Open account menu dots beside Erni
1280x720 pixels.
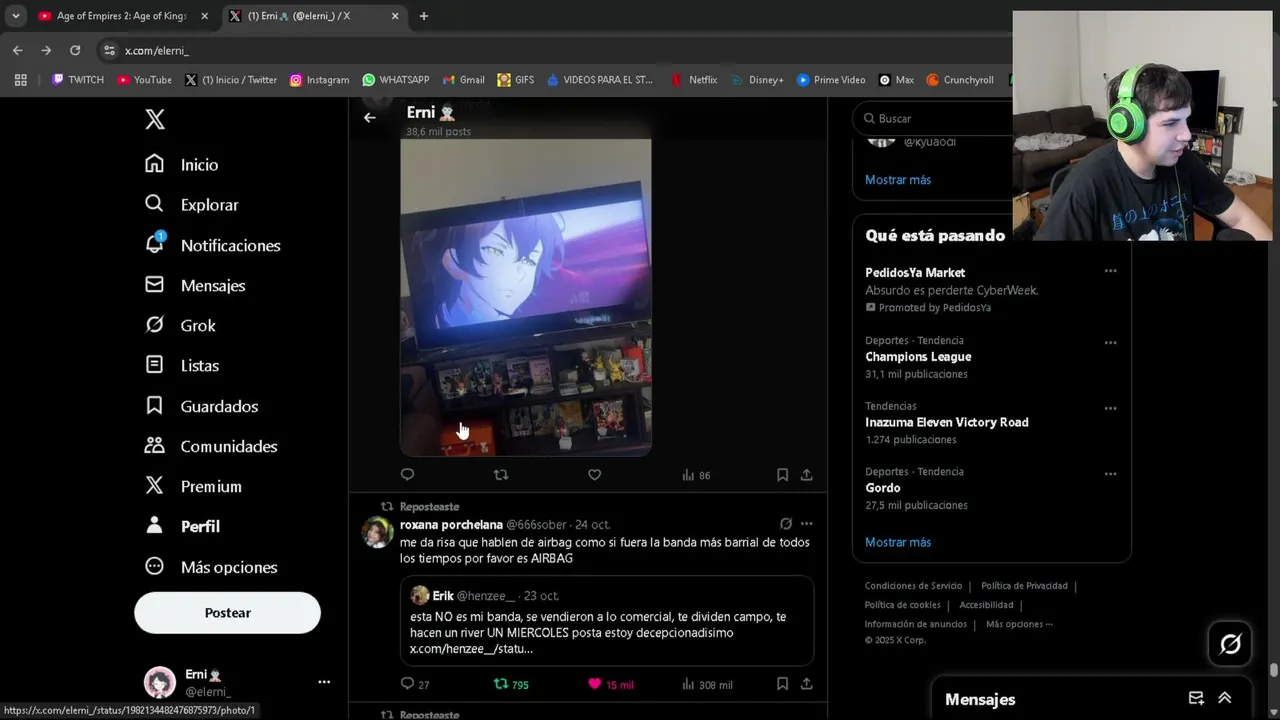(x=324, y=682)
